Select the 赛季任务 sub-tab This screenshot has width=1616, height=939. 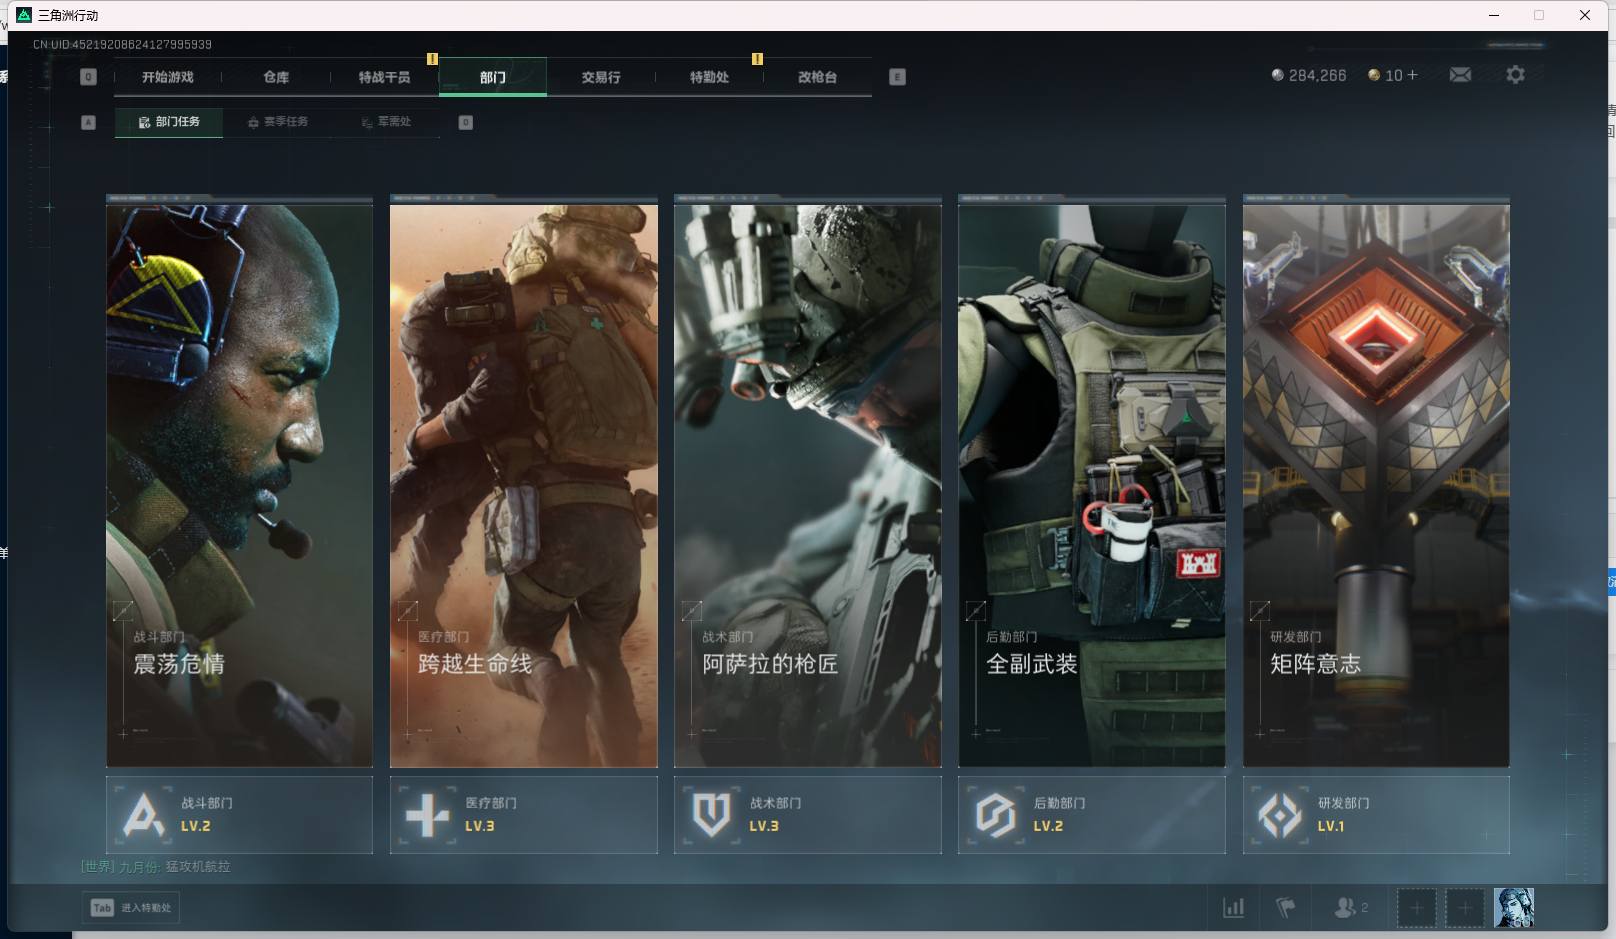point(278,122)
